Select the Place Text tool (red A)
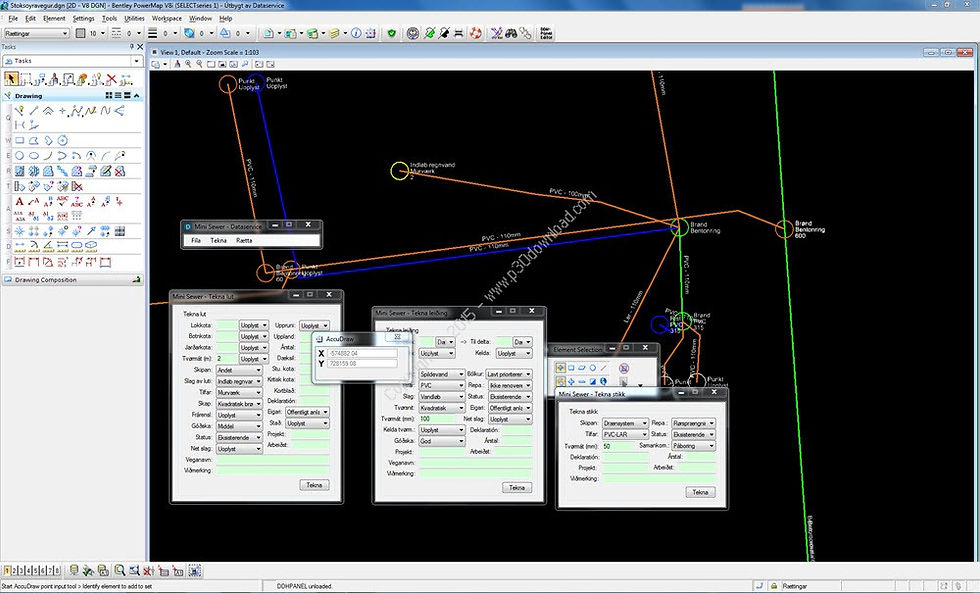980x593 pixels. click(19, 201)
